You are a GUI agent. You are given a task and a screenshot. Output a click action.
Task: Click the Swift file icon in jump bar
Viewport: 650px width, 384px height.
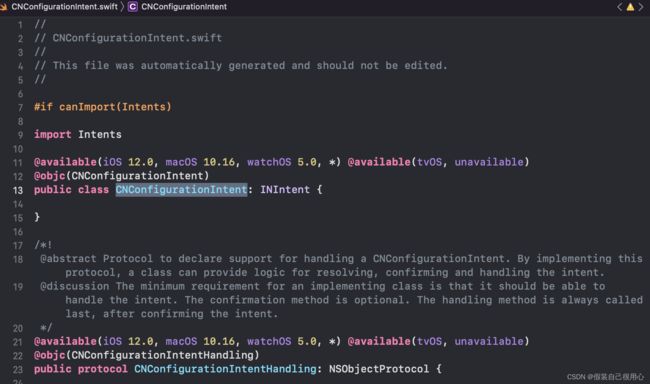coord(4,7)
